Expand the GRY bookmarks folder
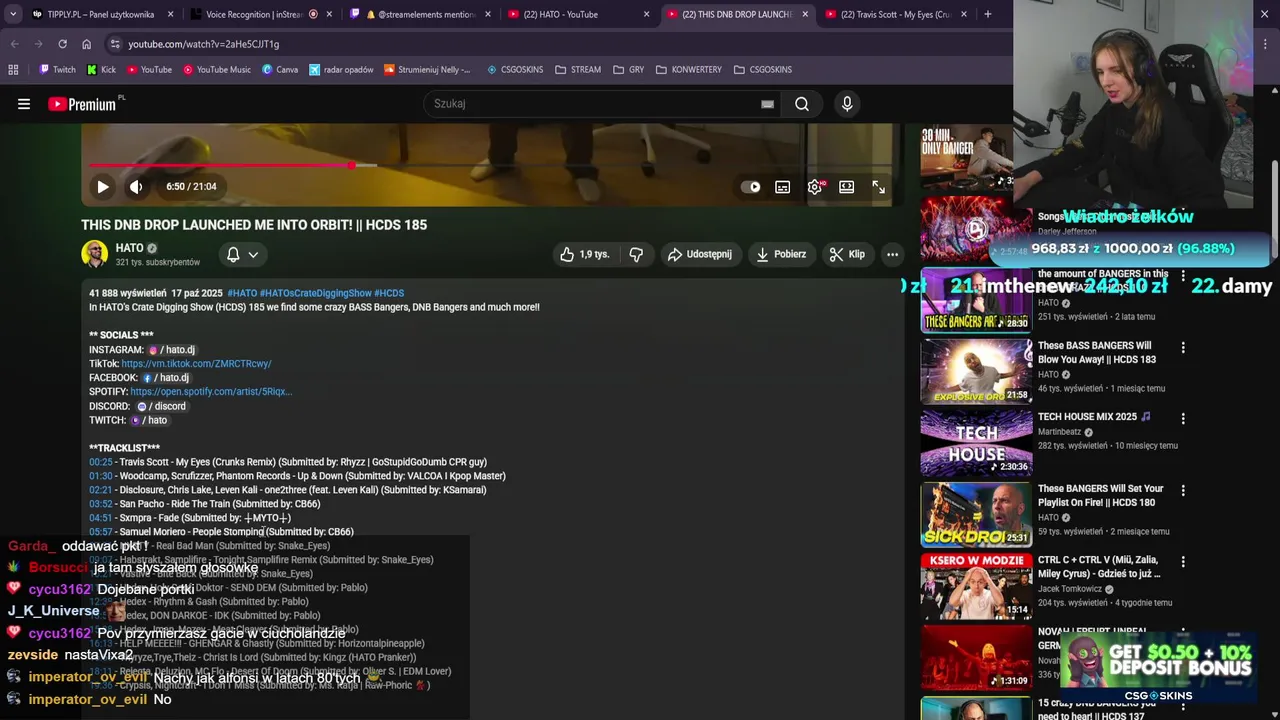The image size is (1280, 720). 628,70
